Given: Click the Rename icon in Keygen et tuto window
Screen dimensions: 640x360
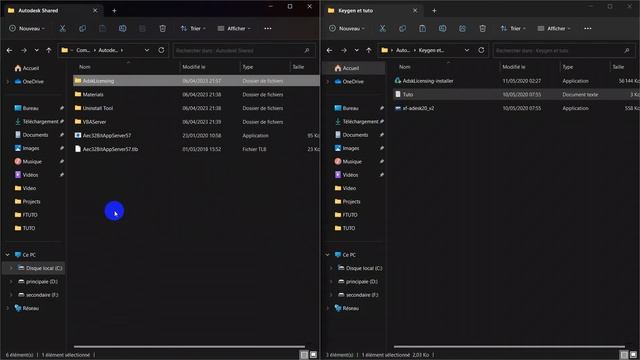Looking at the screenshot, I should click(x=442, y=28).
